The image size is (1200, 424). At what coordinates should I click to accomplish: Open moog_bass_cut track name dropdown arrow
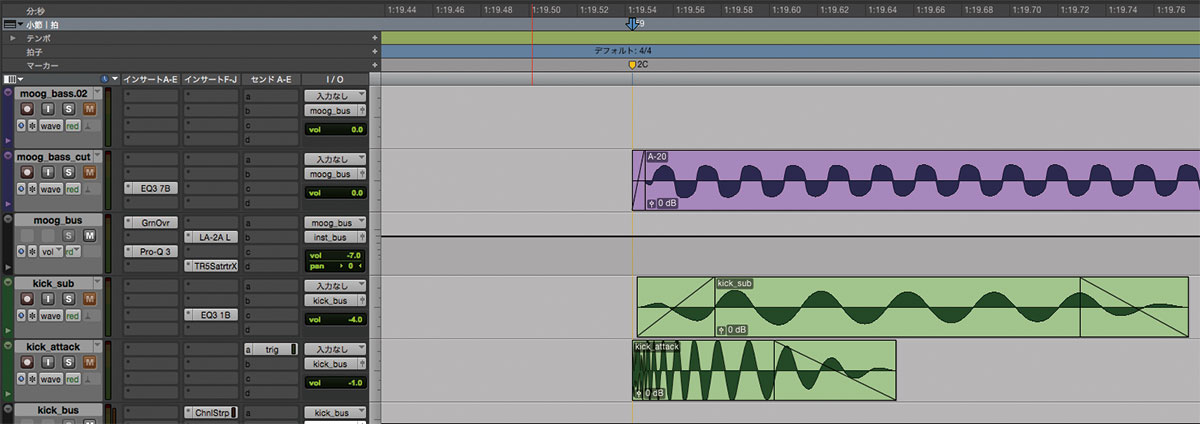98,156
